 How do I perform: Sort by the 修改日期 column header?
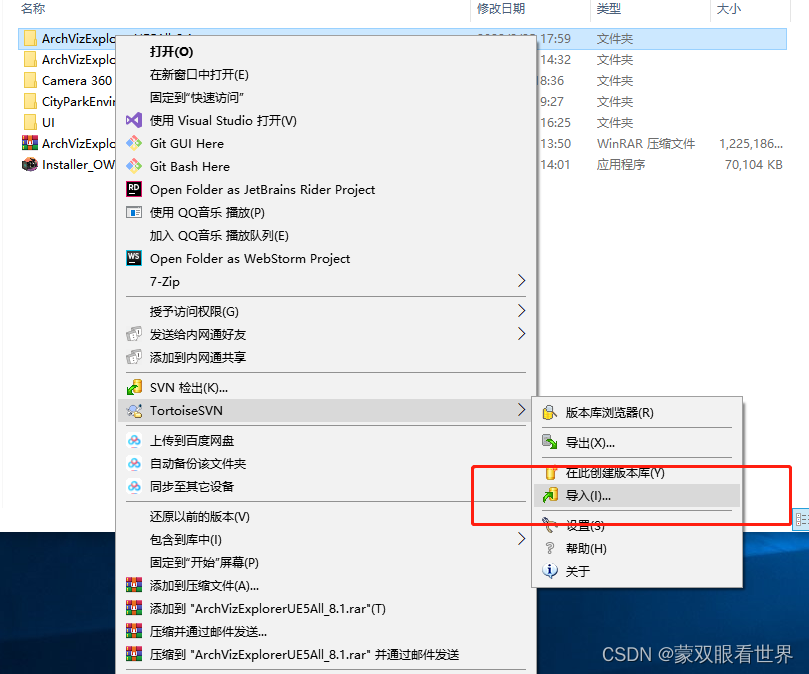500,8
